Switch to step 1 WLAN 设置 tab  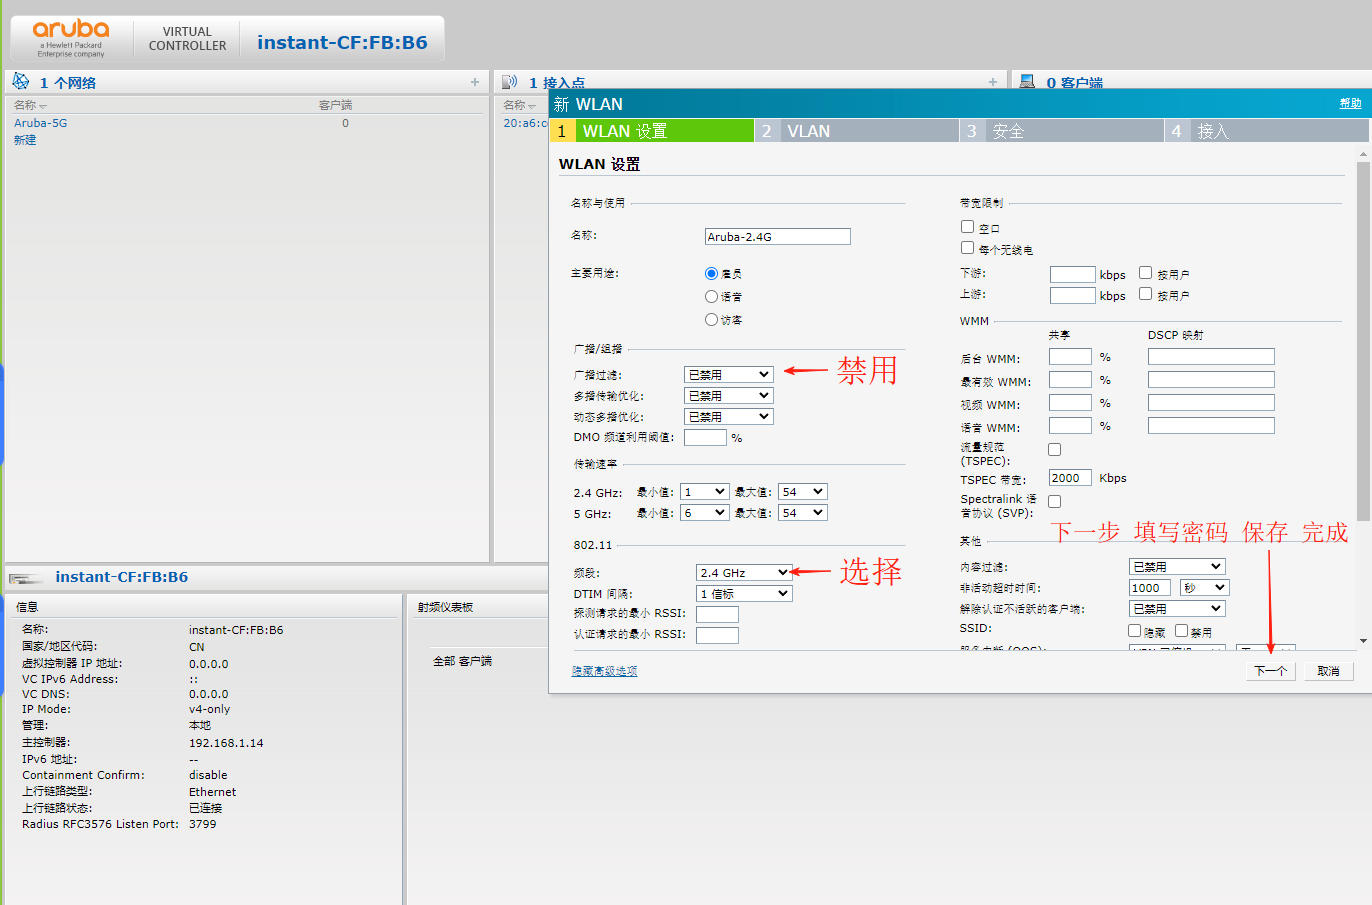coord(652,131)
